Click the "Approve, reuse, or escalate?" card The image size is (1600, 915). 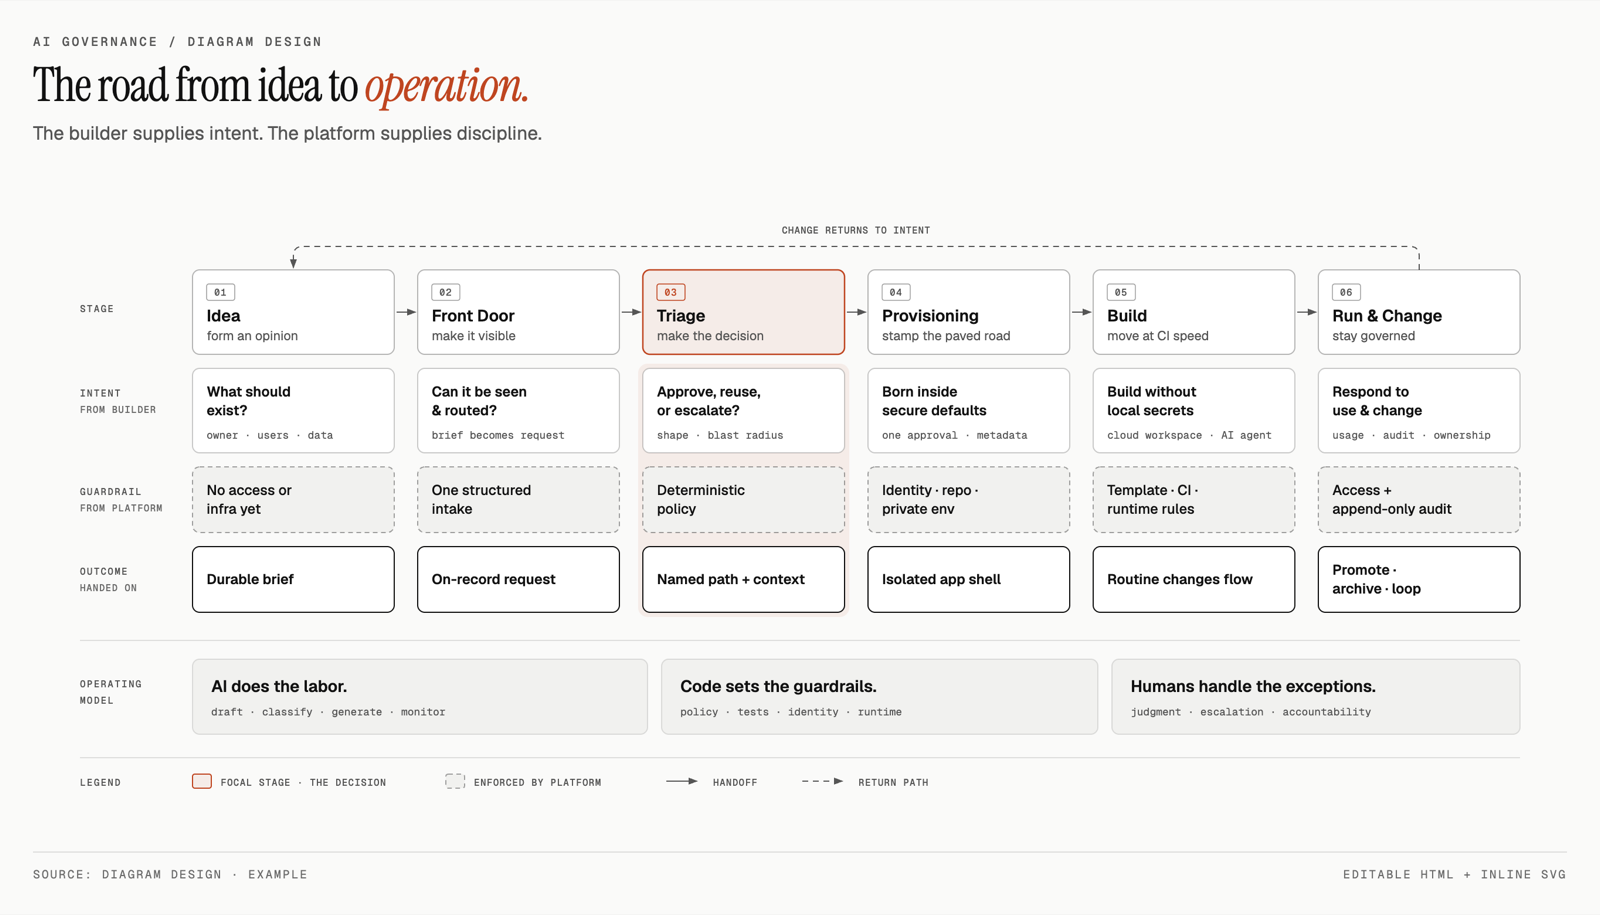(x=743, y=411)
